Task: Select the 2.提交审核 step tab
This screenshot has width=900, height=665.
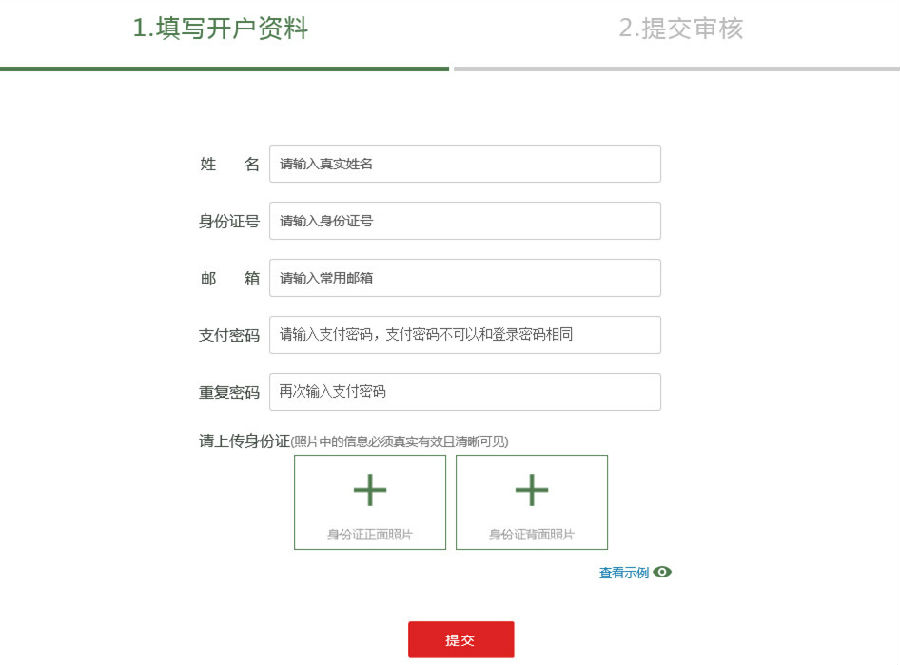Action: (x=681, y=28)
